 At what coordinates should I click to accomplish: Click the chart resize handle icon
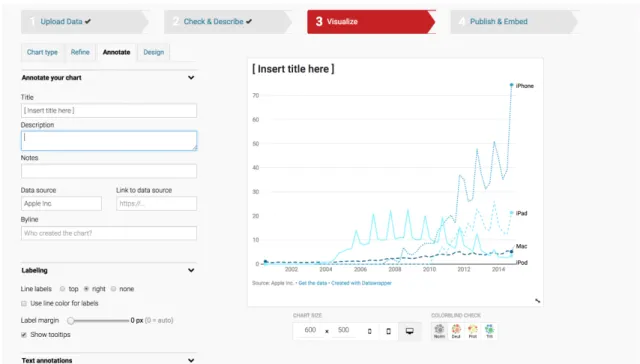click(538, 301)
